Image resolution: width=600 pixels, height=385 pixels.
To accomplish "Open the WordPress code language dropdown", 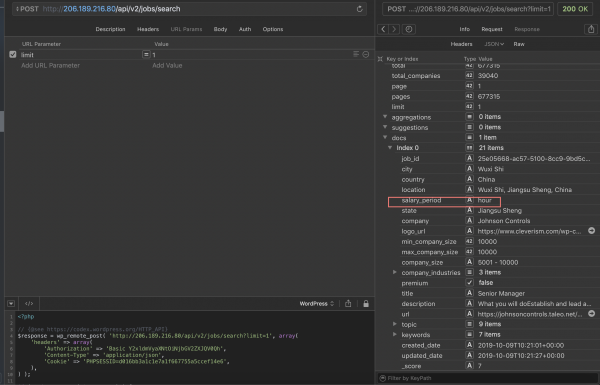I will click(x=316, y=303).
